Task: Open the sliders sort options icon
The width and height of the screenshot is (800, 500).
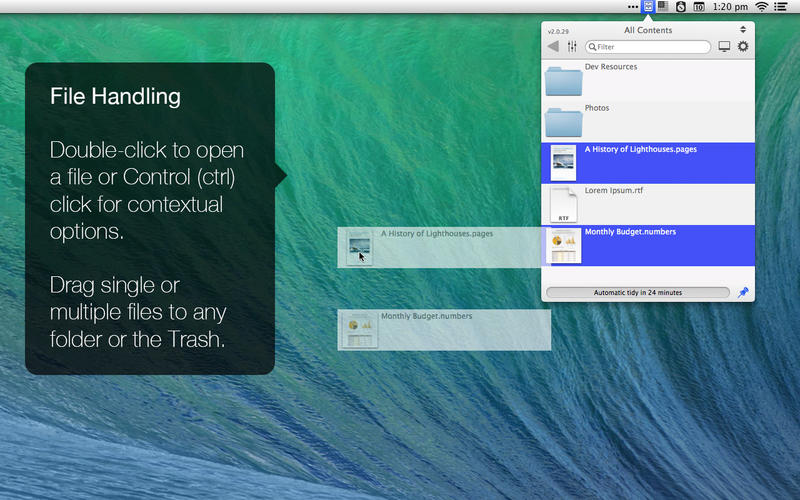Action: pos(572,46)
